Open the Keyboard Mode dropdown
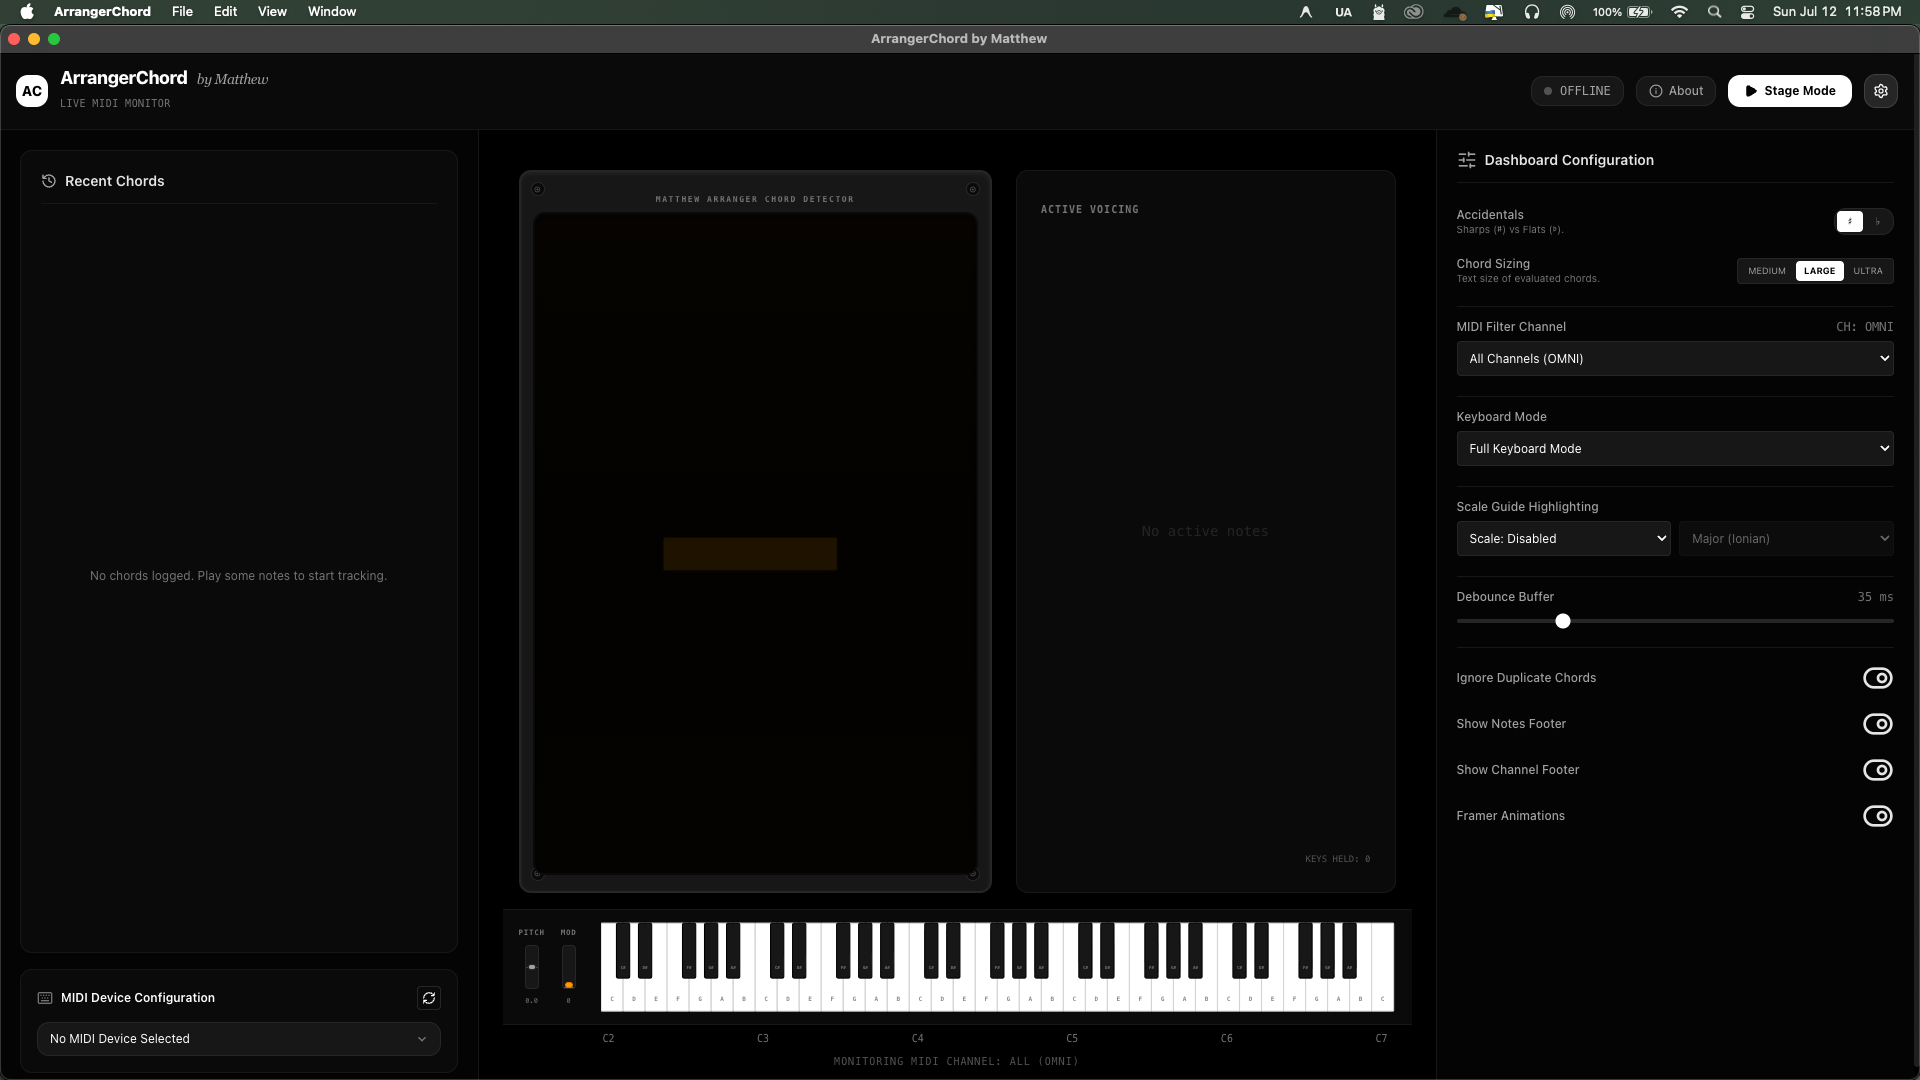 click(x=1675, y=449)
